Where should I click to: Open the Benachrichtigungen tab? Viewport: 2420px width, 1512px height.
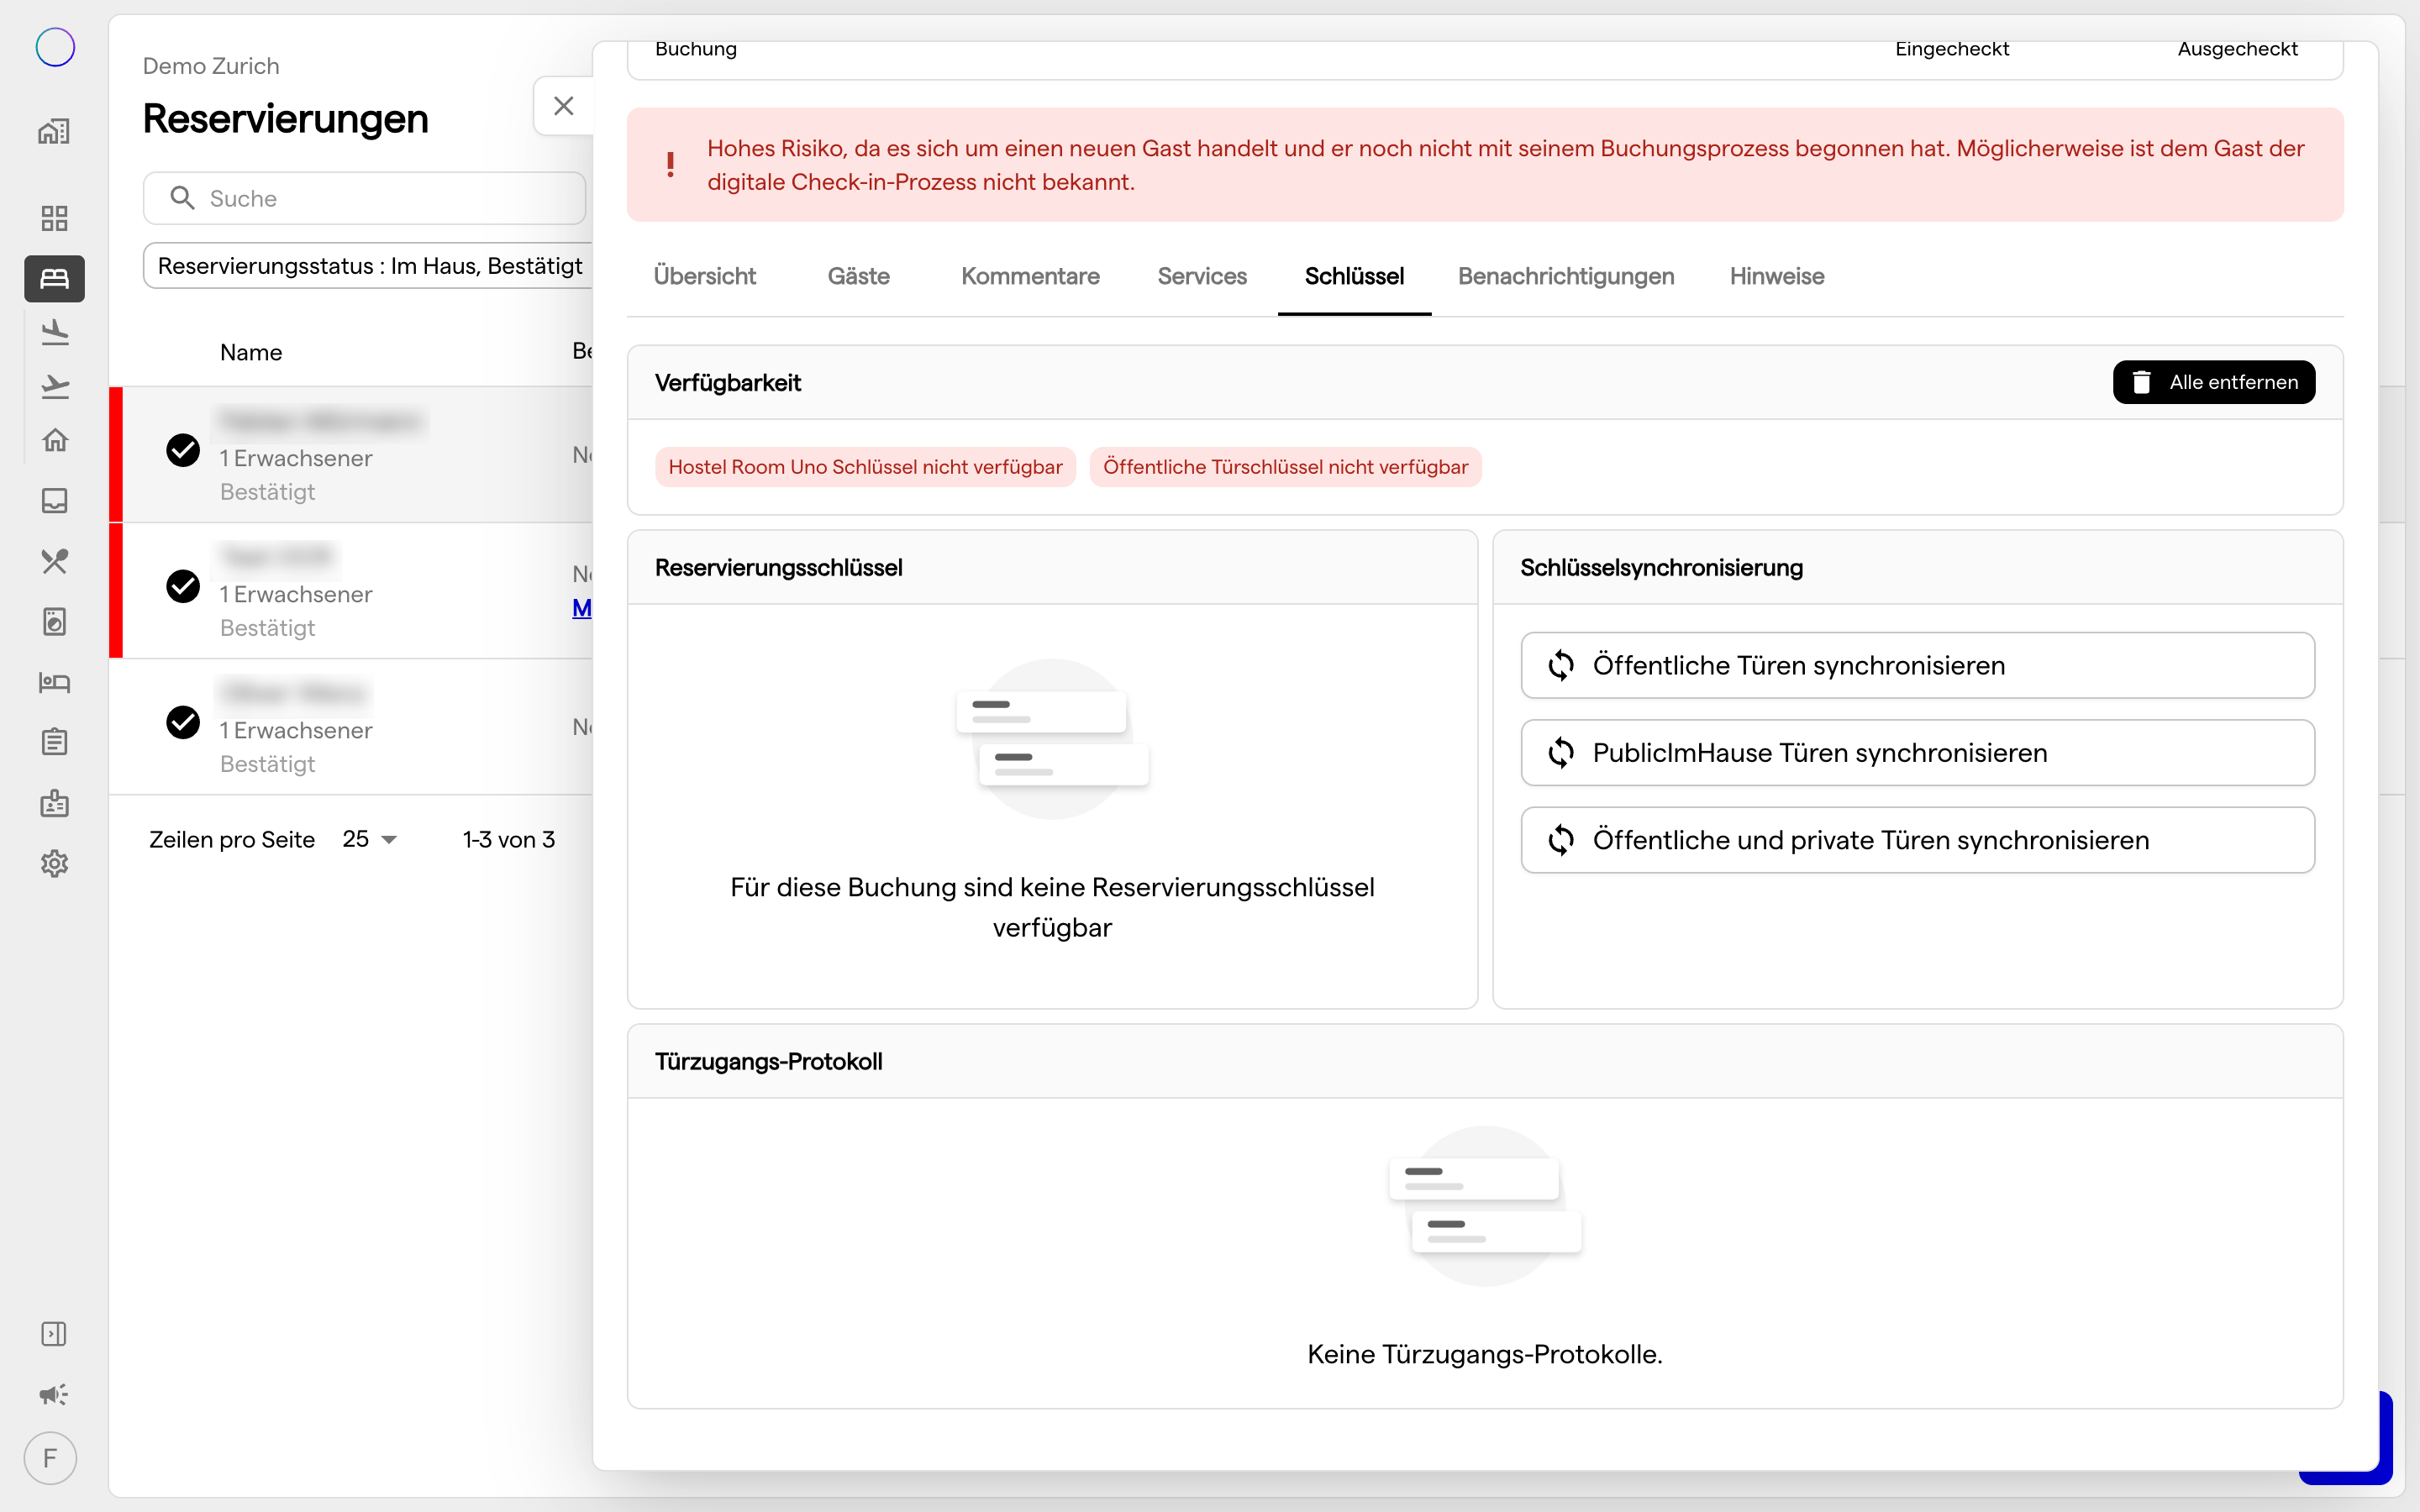click(1566, 276)
